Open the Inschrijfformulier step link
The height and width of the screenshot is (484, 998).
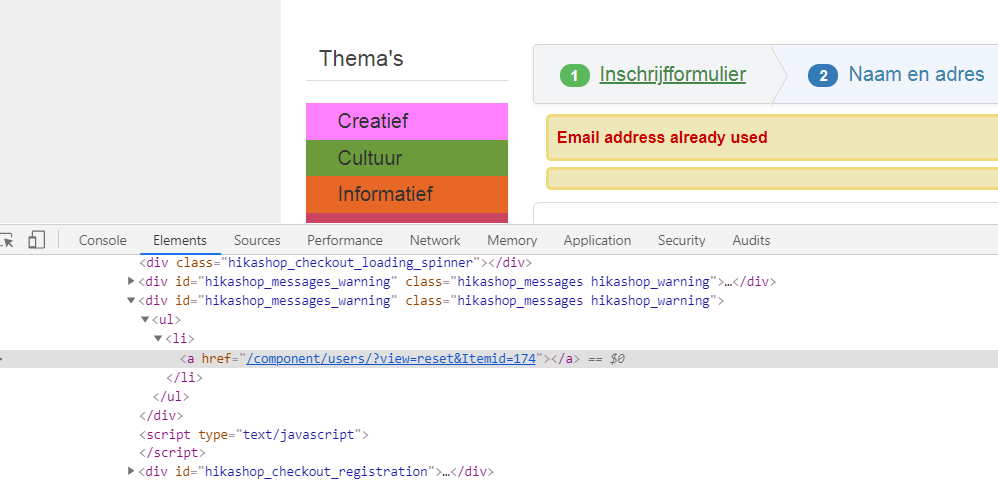(673, 75)
